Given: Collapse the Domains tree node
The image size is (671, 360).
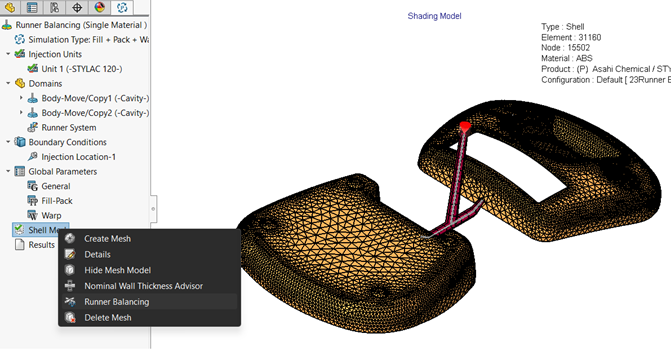Looking at the screenshot, I should (x=8, y=83).
